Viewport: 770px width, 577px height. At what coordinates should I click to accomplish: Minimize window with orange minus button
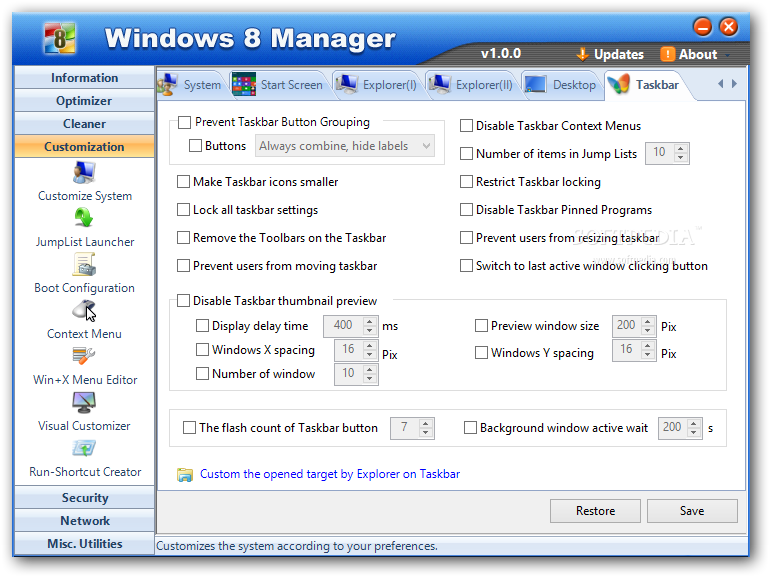click(703, 27)
